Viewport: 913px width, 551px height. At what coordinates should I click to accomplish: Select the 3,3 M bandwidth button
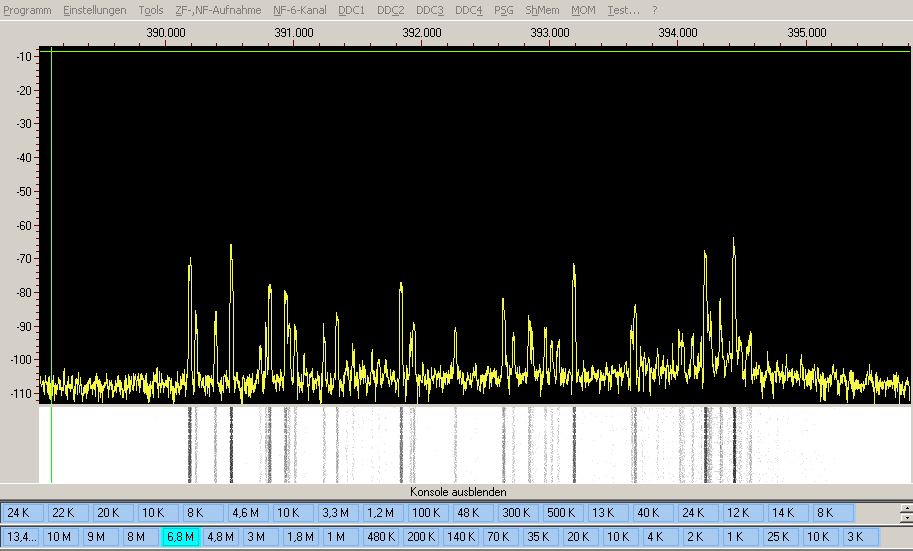click(x=339, y=513)
